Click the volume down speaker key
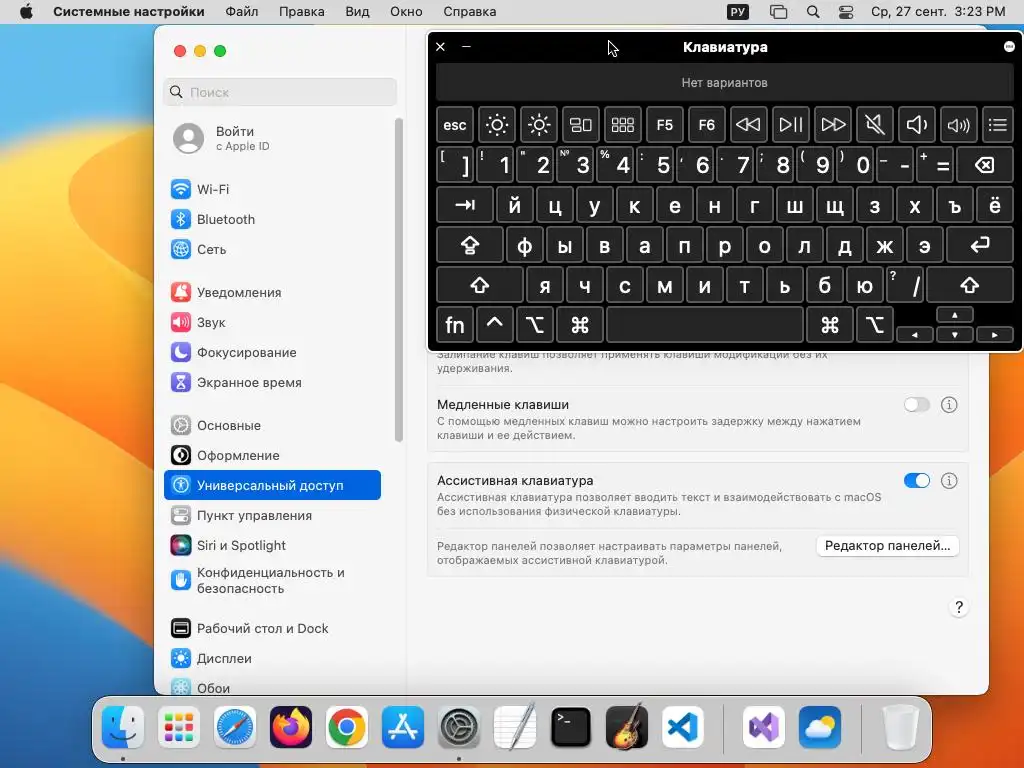Image resolution: width=1024 pixels, height=768 pixels. click(917, 125)
